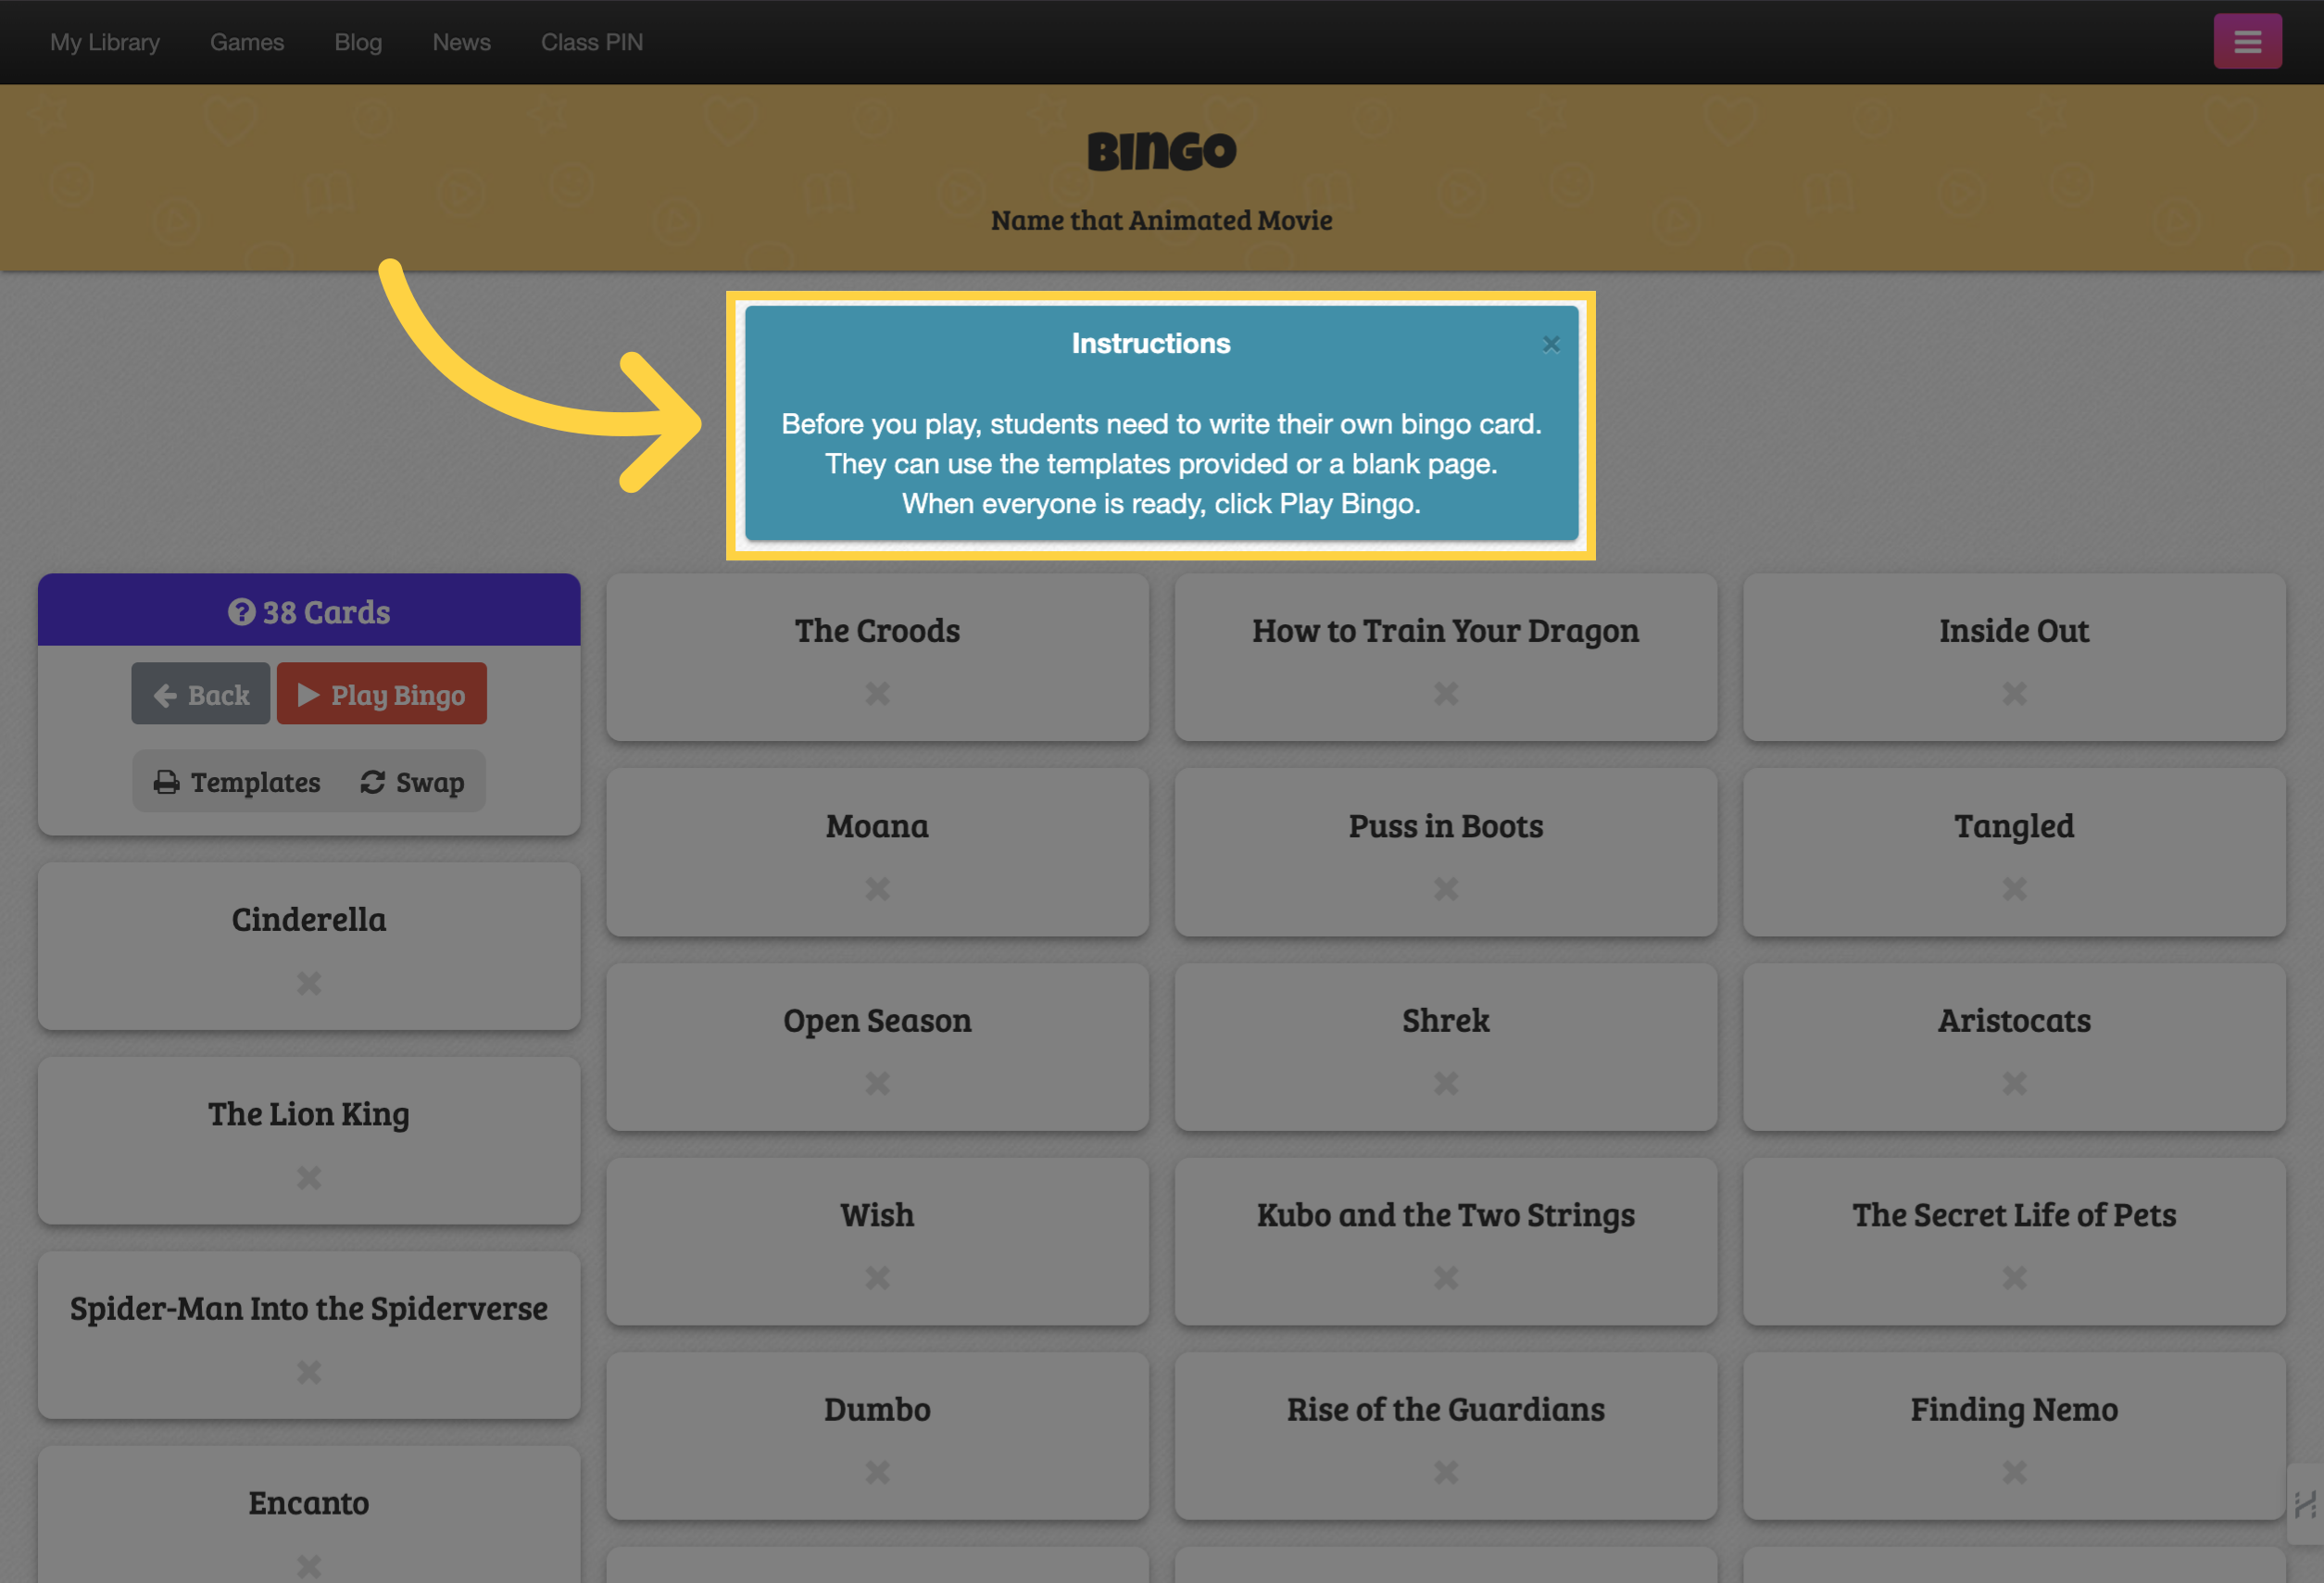Remove the Encanto card X icon
Screen dimensions: 2324x1583
(x=309, y=1566)
